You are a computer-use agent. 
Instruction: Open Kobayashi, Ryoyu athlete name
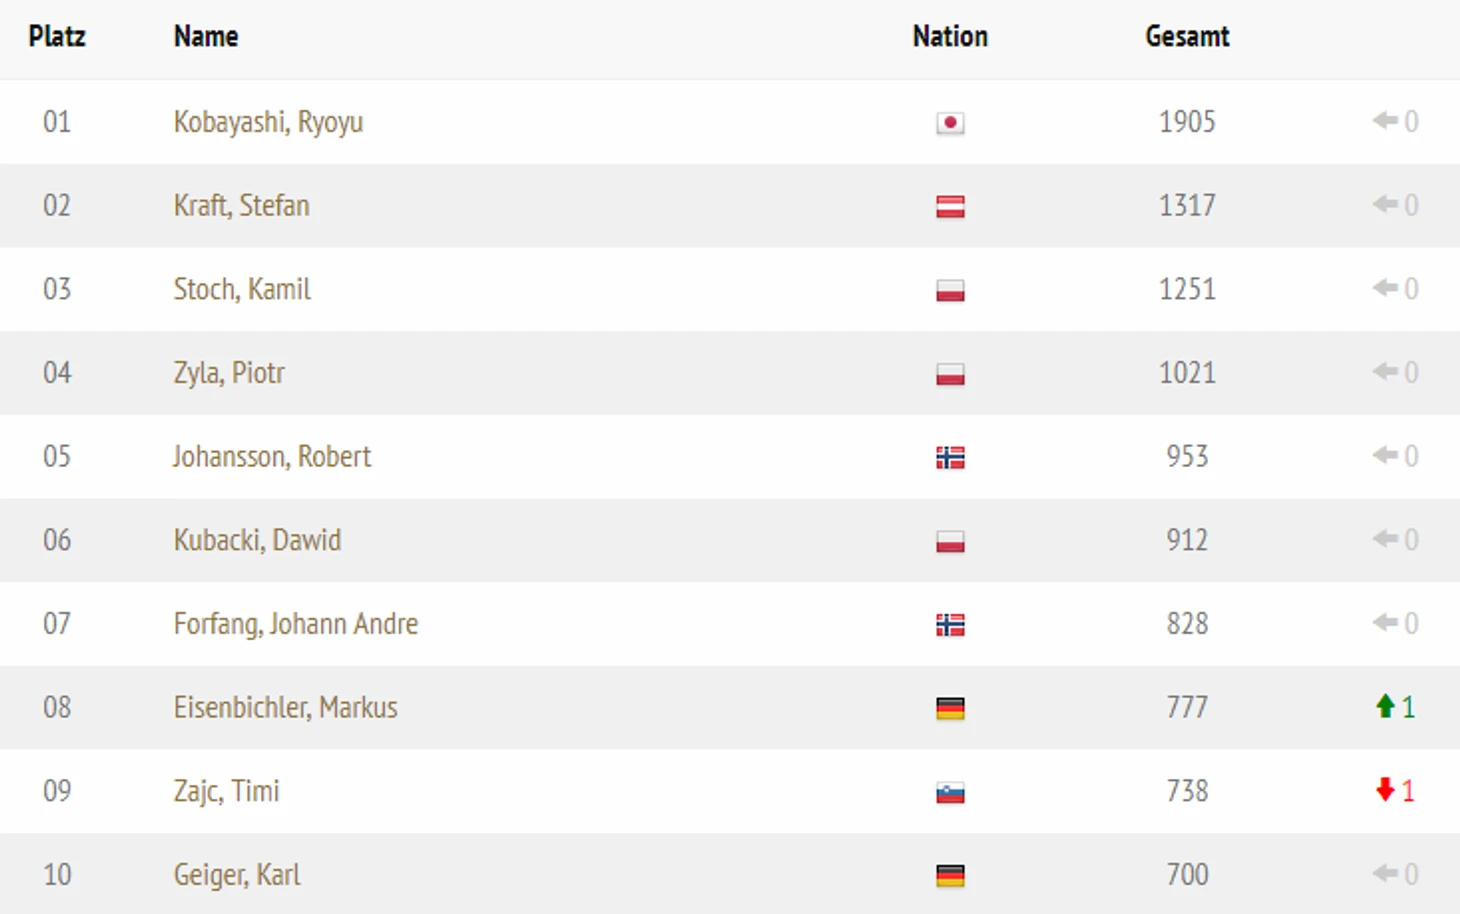pos(268,122)
